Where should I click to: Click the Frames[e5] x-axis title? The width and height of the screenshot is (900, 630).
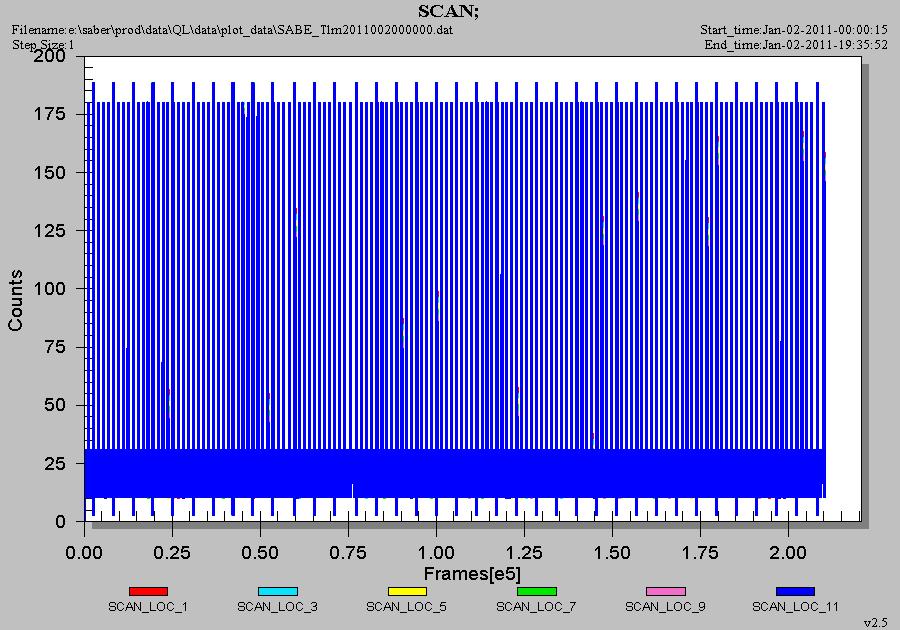click(472, 574)
